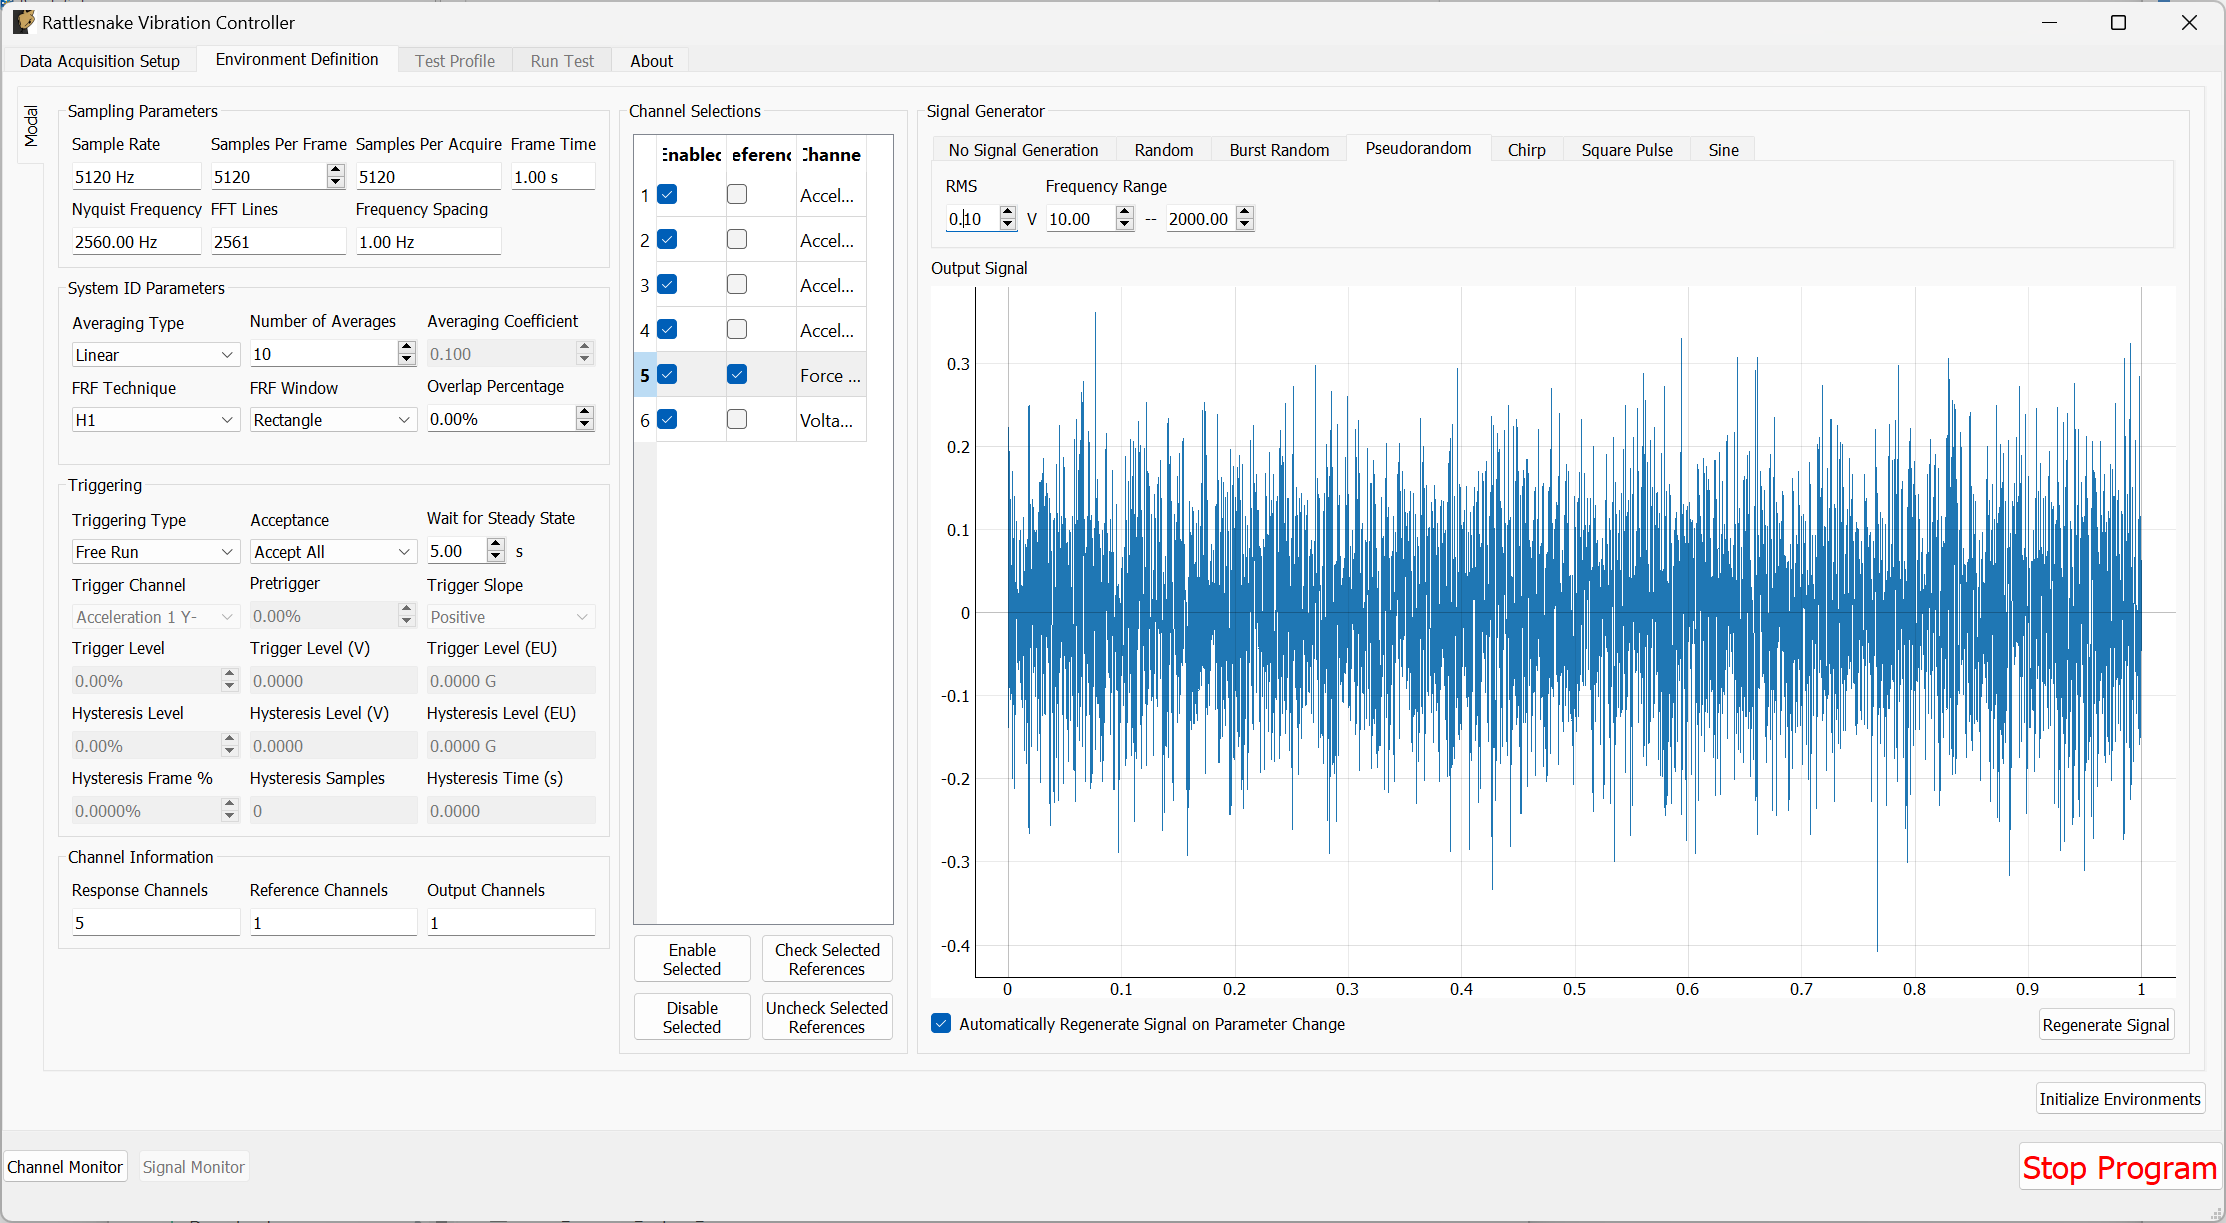Click the rattlesnake application logo icon

click(x=23, y=21)
